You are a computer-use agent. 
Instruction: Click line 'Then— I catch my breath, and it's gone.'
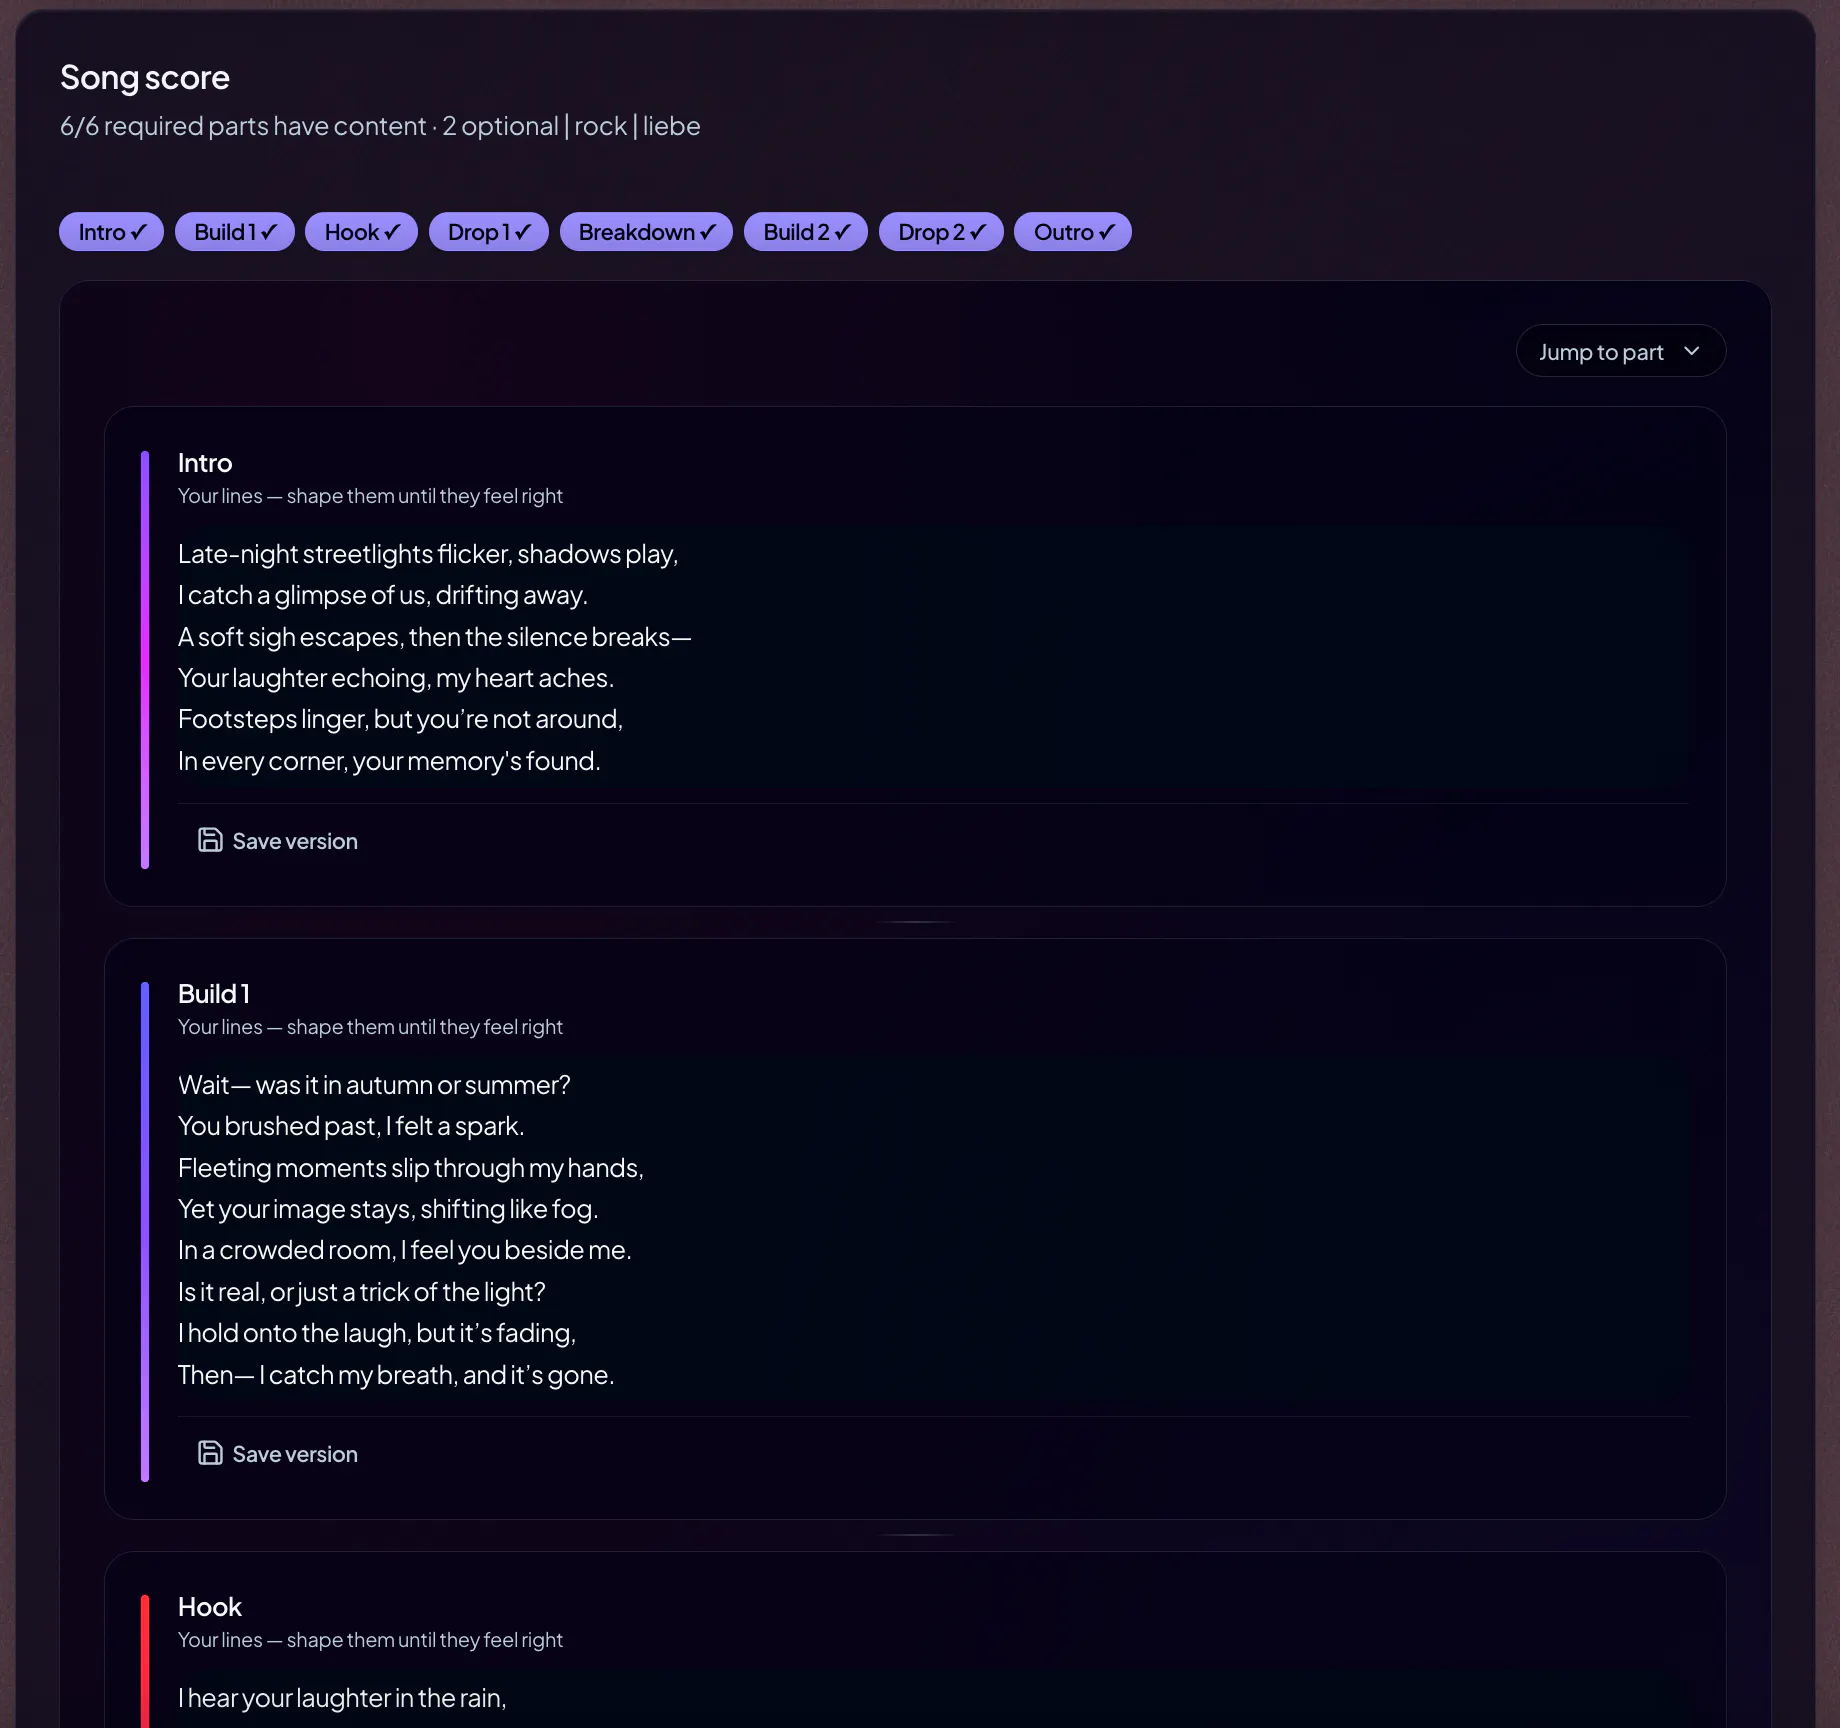[396, 1375]
